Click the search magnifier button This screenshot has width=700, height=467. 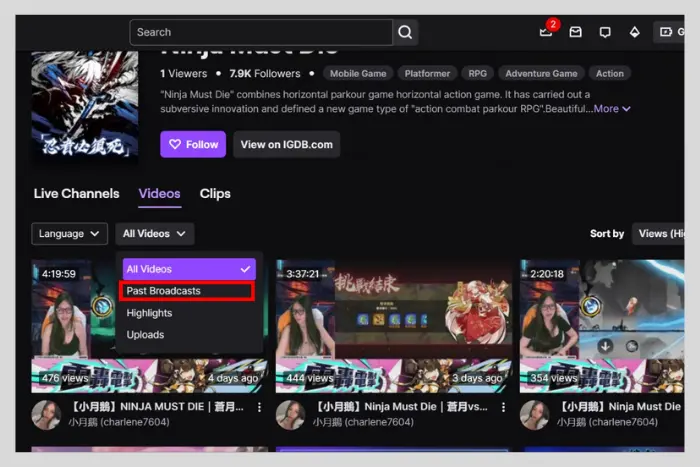click(x=405, y=32)
